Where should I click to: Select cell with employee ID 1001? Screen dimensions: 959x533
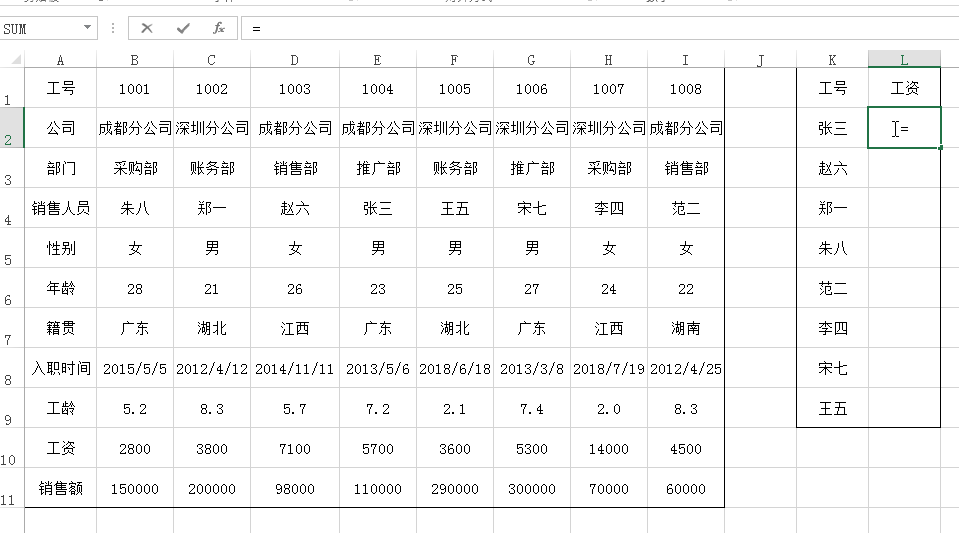pyautogui.click(x=135, y=88)
